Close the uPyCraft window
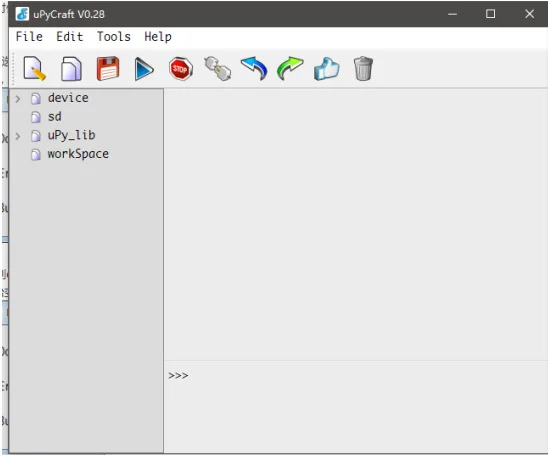The width and height of the screenshot is (548, 455). (x=529, y=14)
